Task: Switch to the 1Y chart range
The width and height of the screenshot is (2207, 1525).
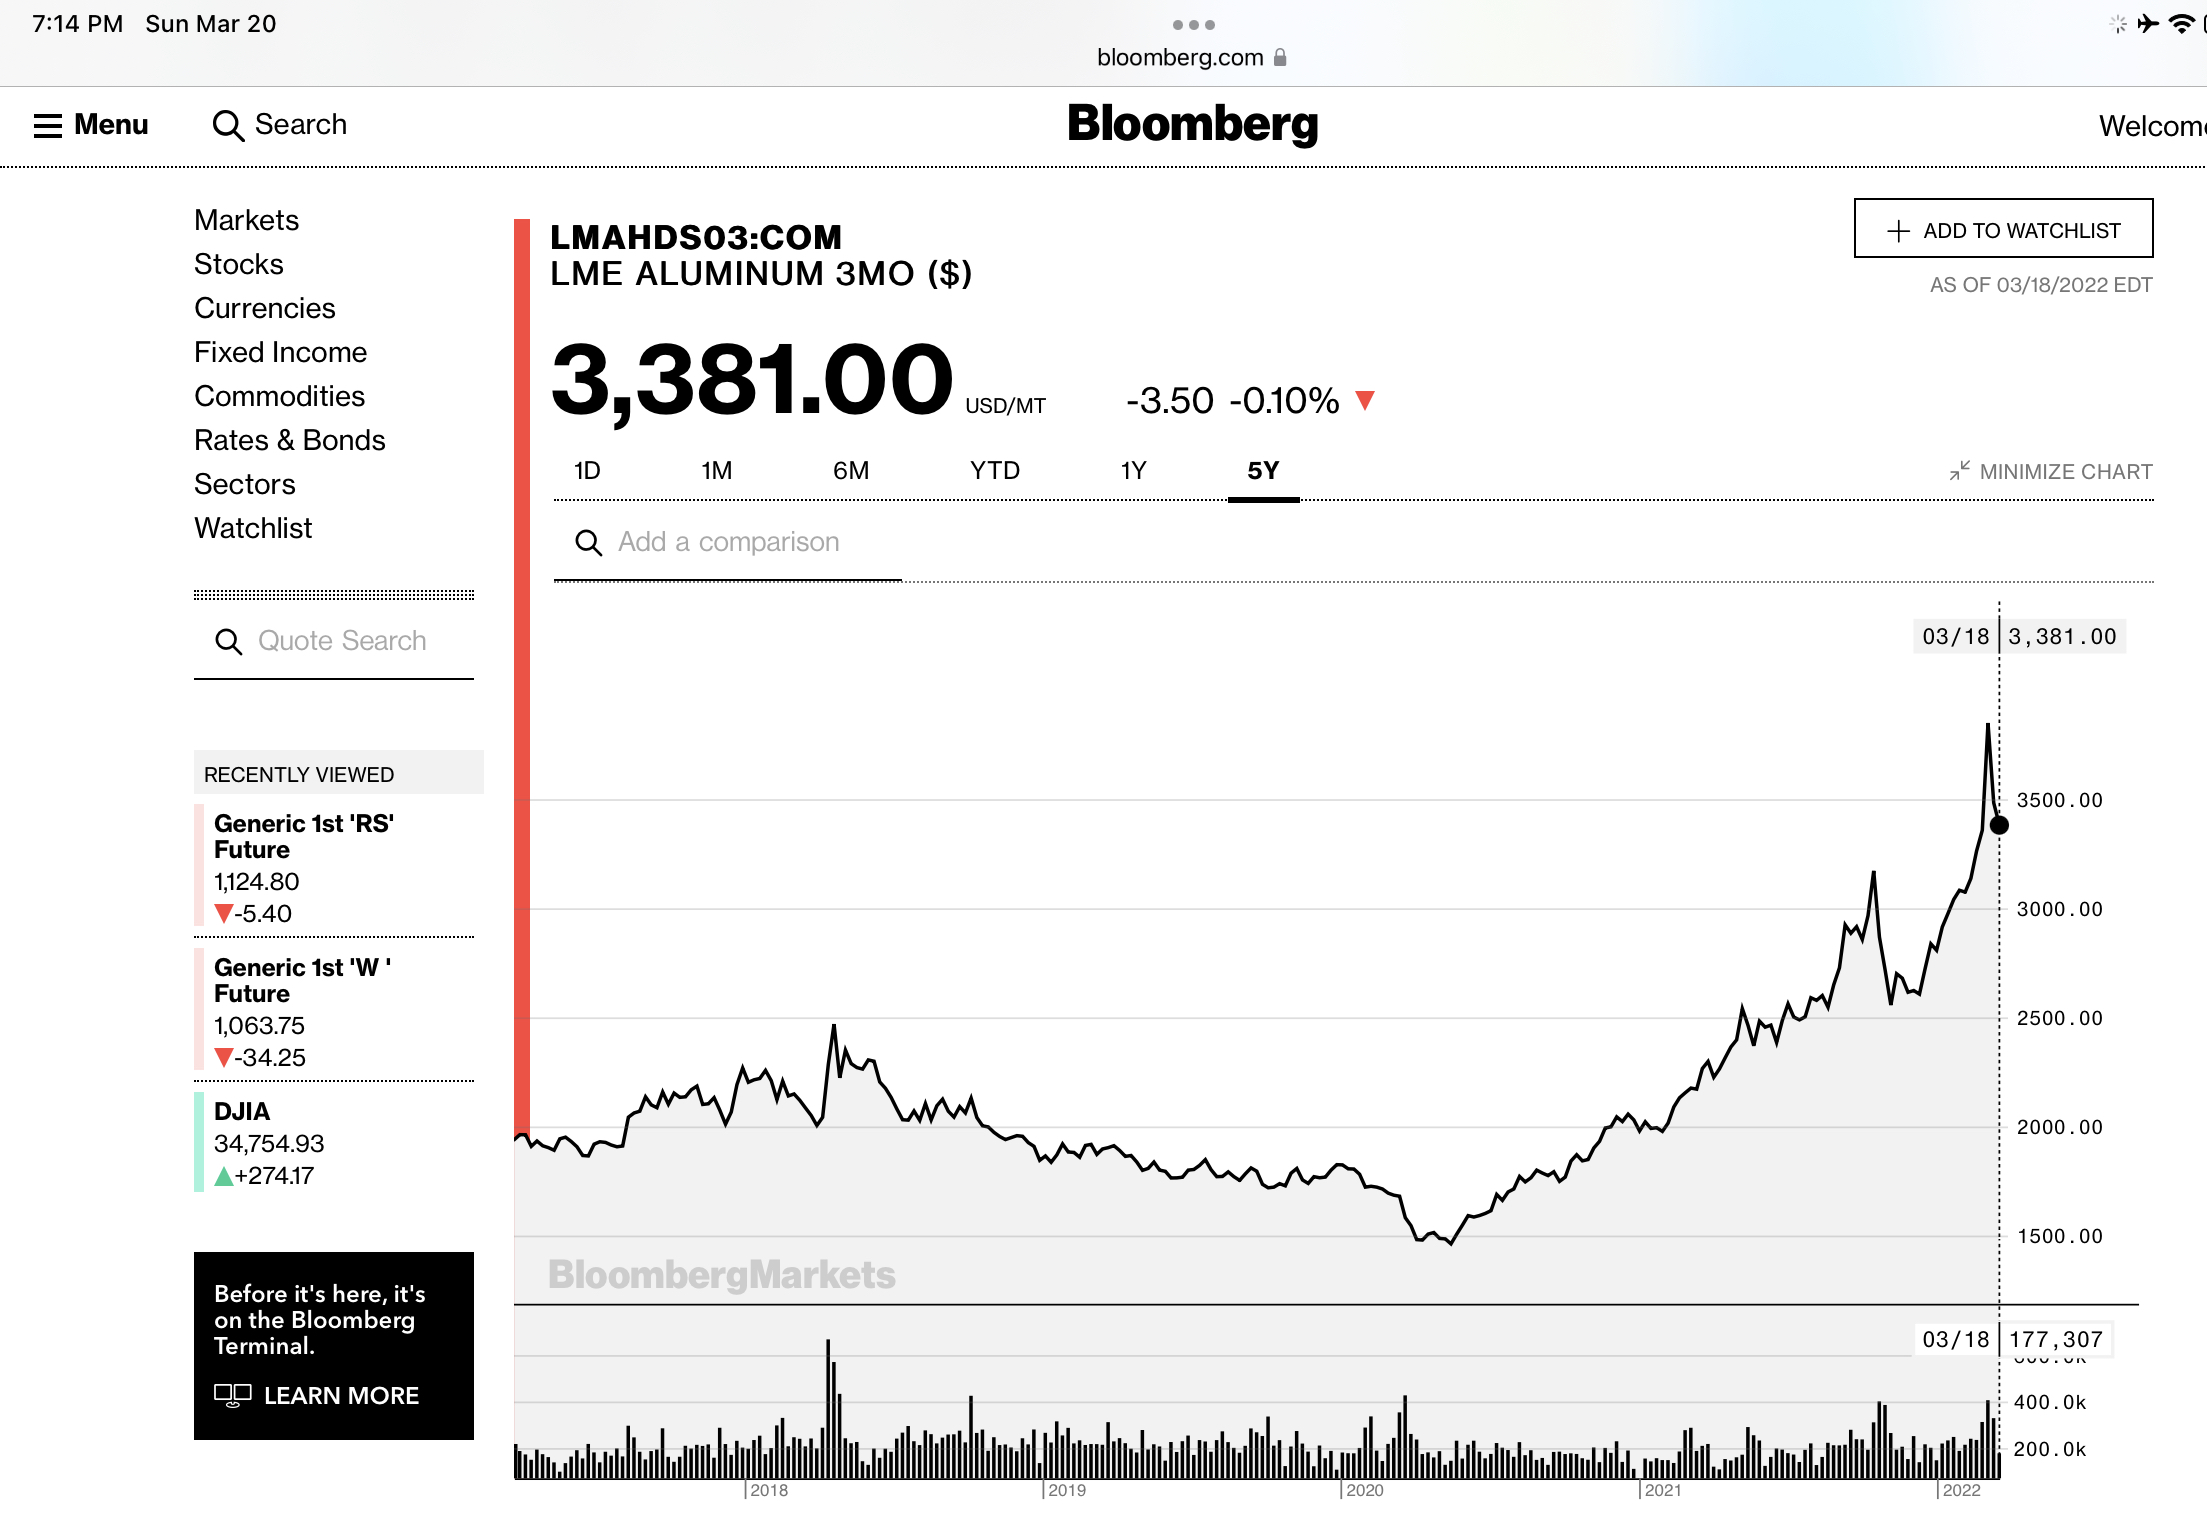Action: pyautogui.click(x=1133, y=471)
